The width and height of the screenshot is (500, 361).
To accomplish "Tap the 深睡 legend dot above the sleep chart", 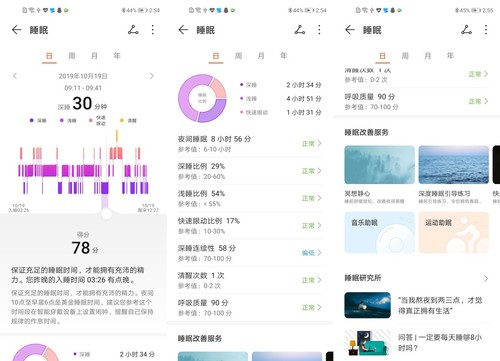I will (32, 120).
